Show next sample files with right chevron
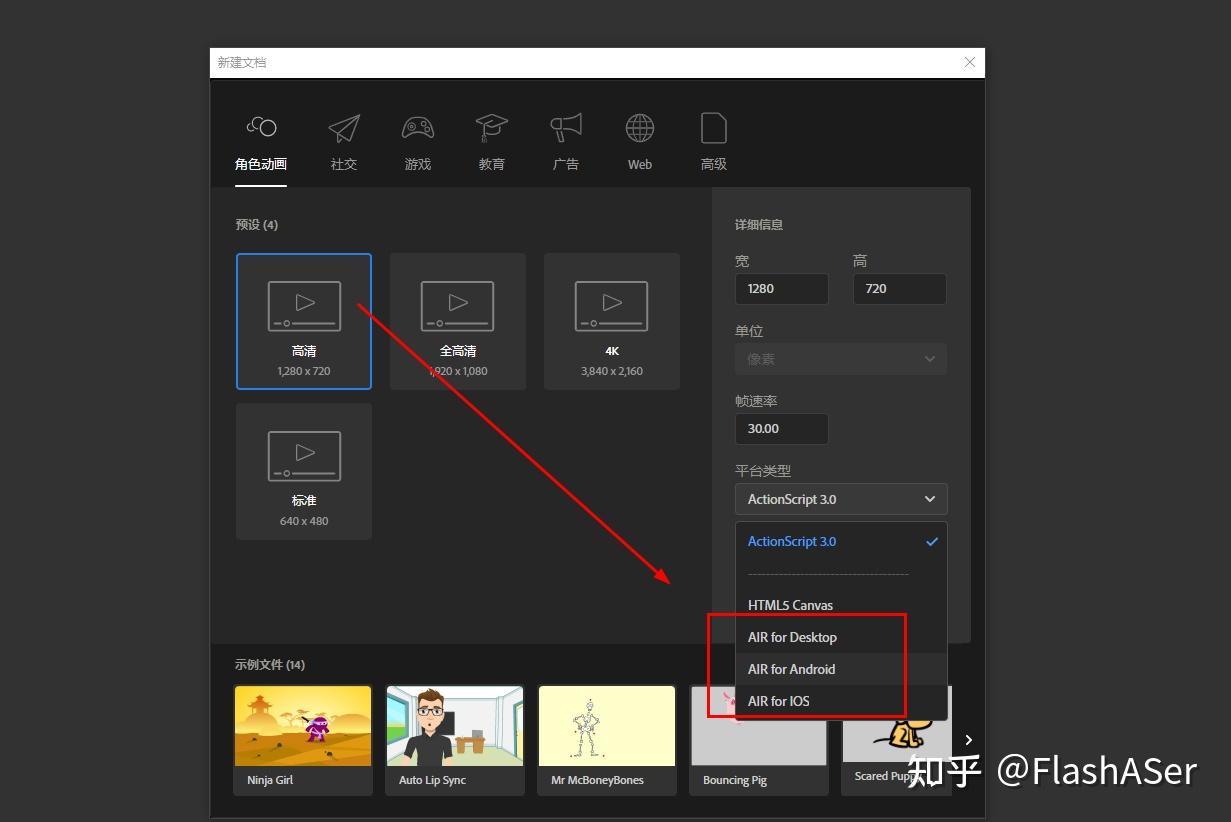The image size is (1231, 822). 968,740
